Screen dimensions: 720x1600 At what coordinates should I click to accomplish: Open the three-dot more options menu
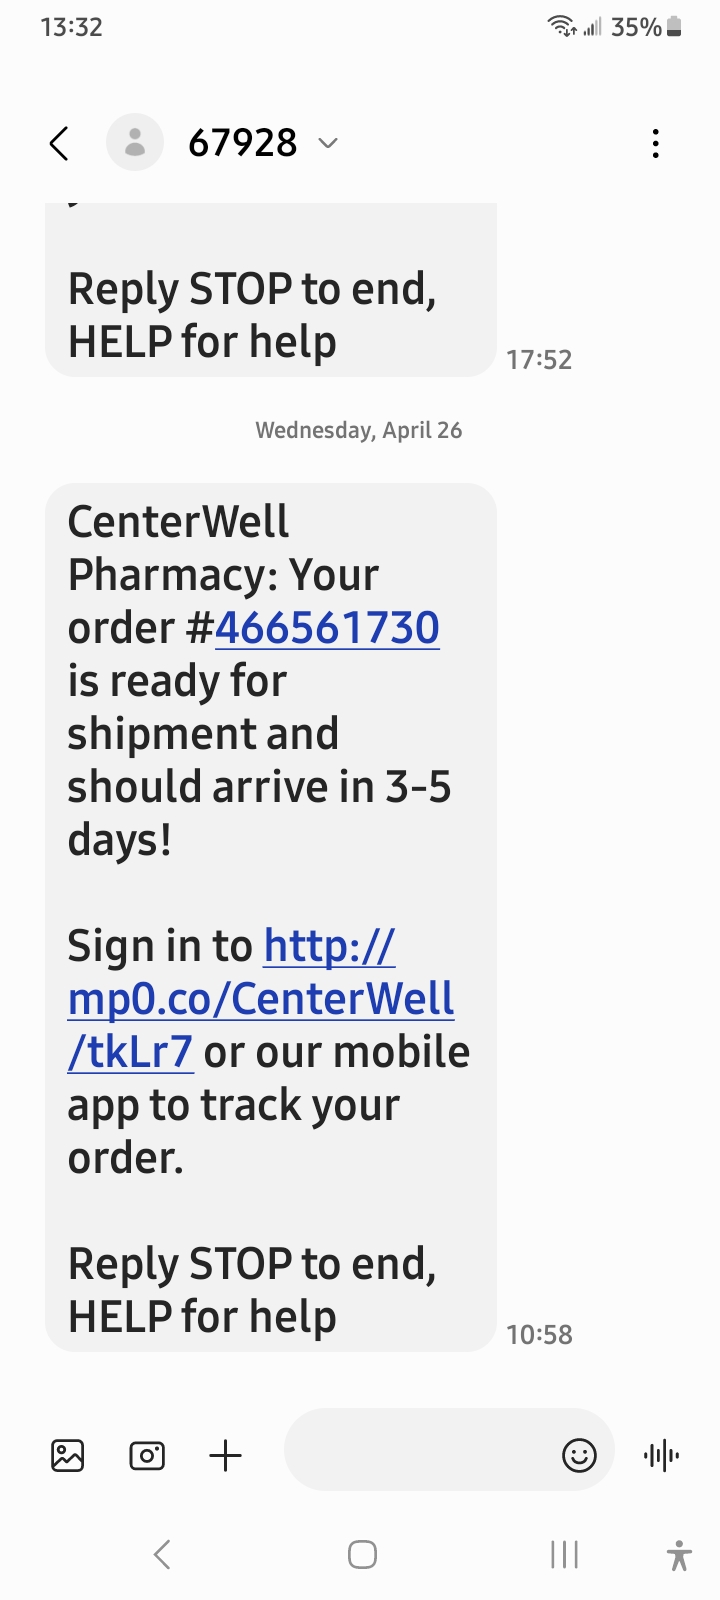pos(655,144)
